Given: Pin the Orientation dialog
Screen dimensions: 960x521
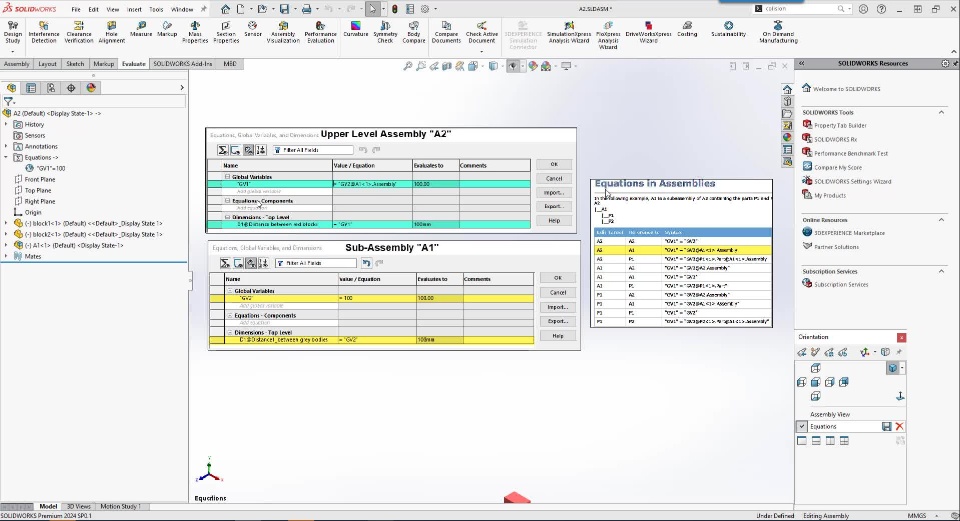Looking at the screenshot, I should pos(899,352).
